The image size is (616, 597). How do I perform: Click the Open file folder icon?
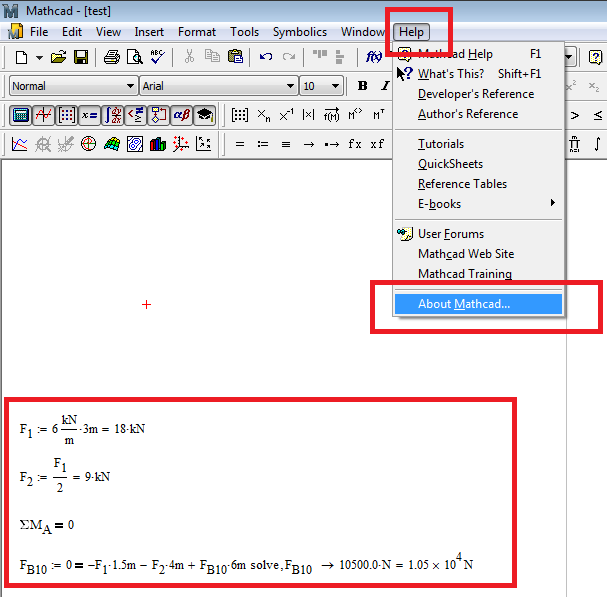point(59,57)
